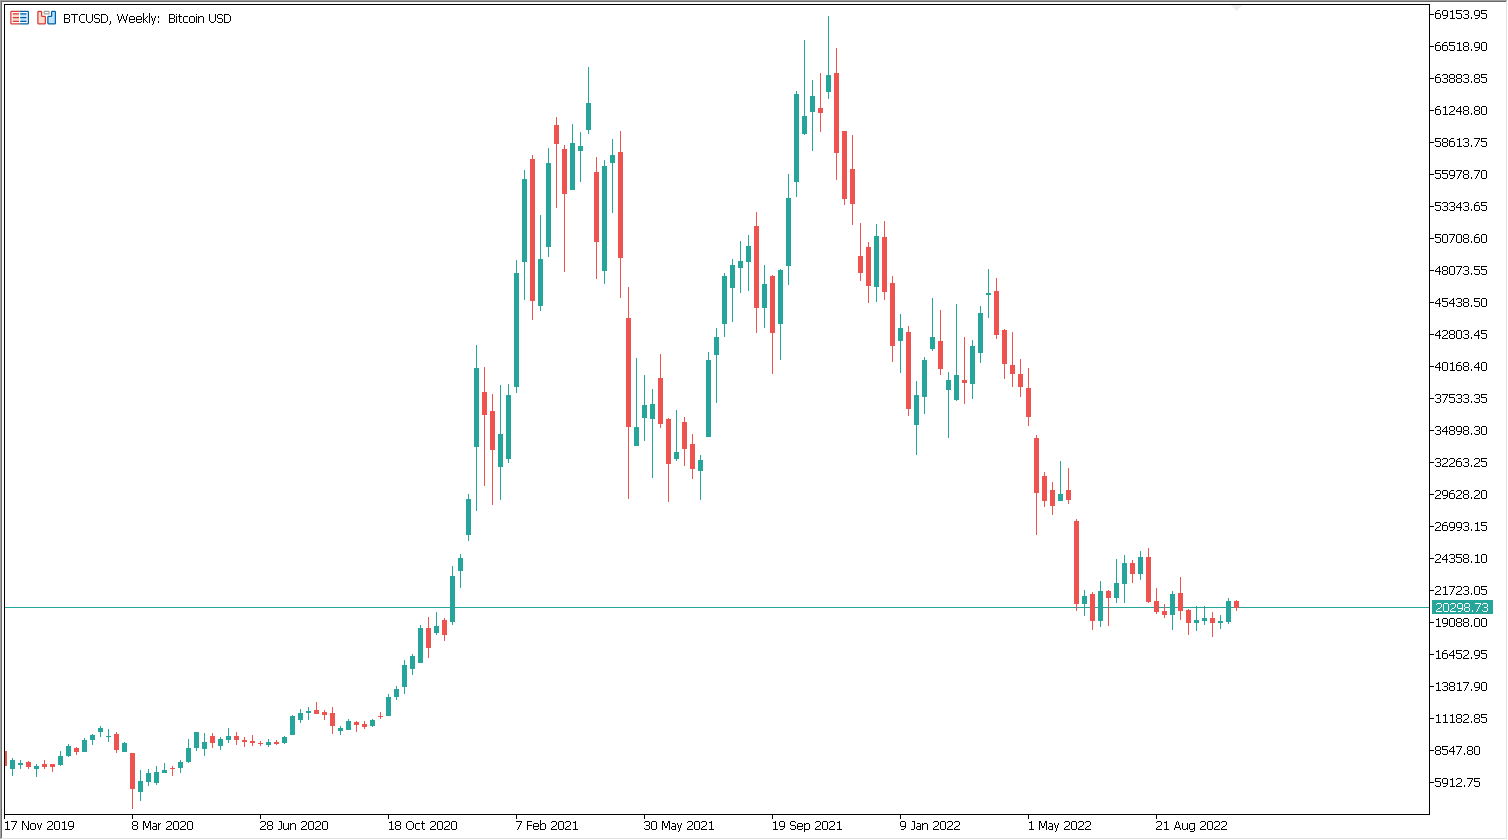Viewport: 1508px width, 840px height.
Task: Click the 42803.45 price scale label
Action: [1461, 334]
